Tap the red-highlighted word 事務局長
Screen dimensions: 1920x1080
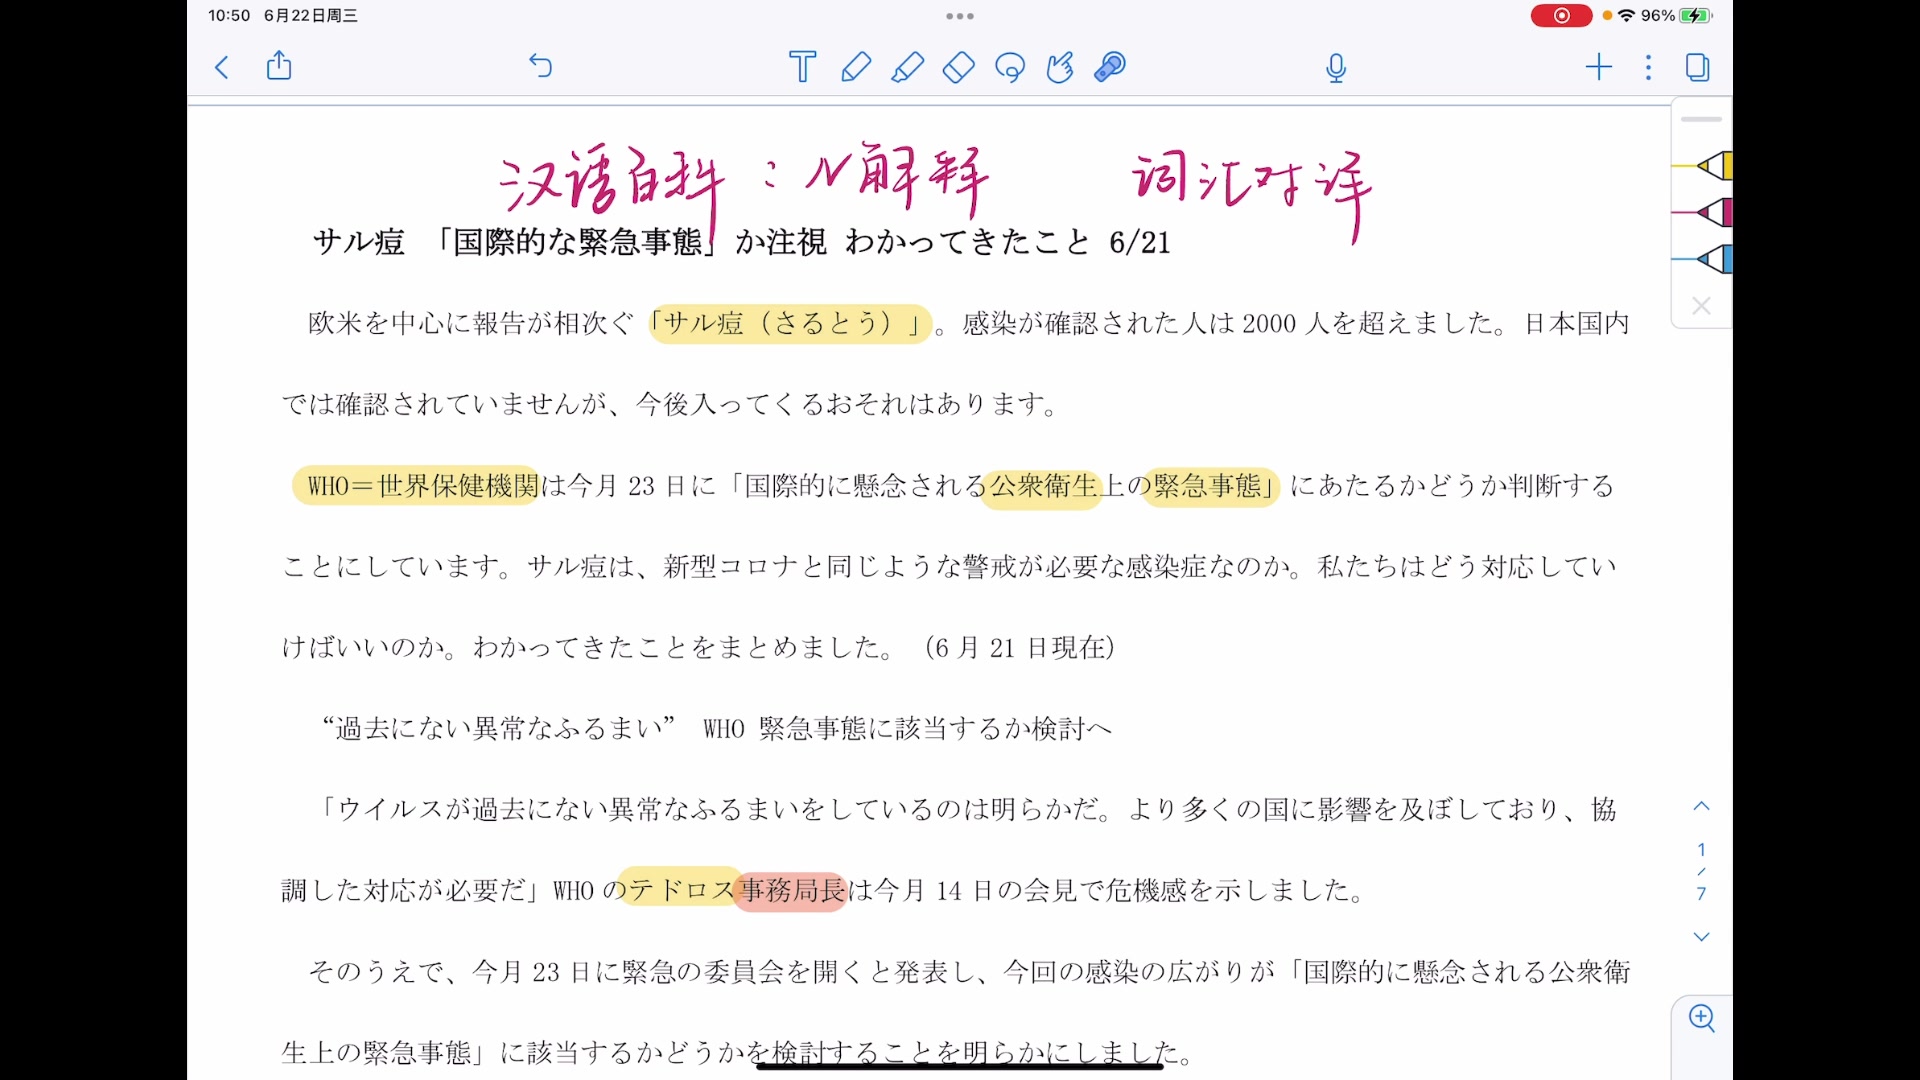tap(791, 890)
